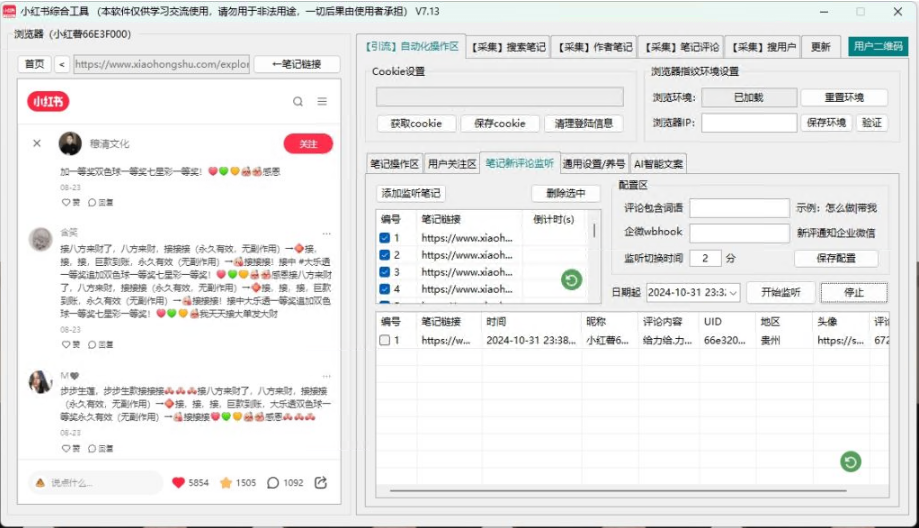Viewport: 919px width, 528px height.
Task: Open 笔记操作区 sub-tab
Action: coord(394,164)
